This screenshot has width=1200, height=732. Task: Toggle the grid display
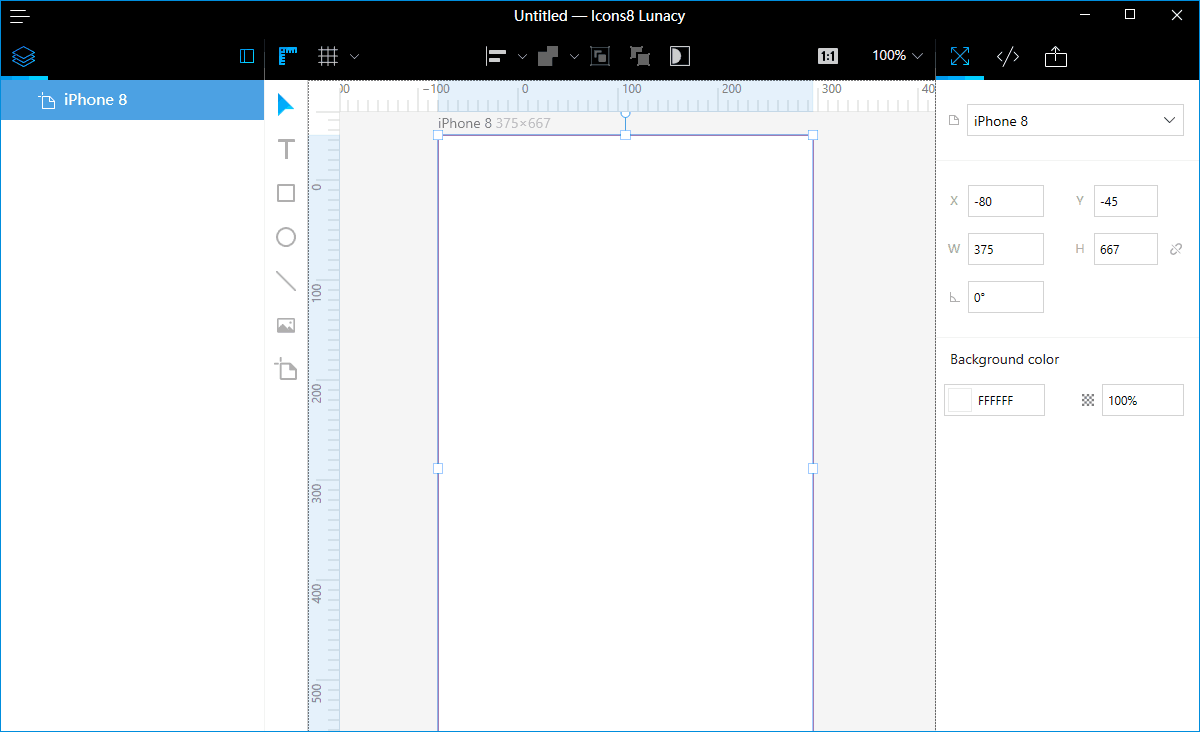click(328, 56)
